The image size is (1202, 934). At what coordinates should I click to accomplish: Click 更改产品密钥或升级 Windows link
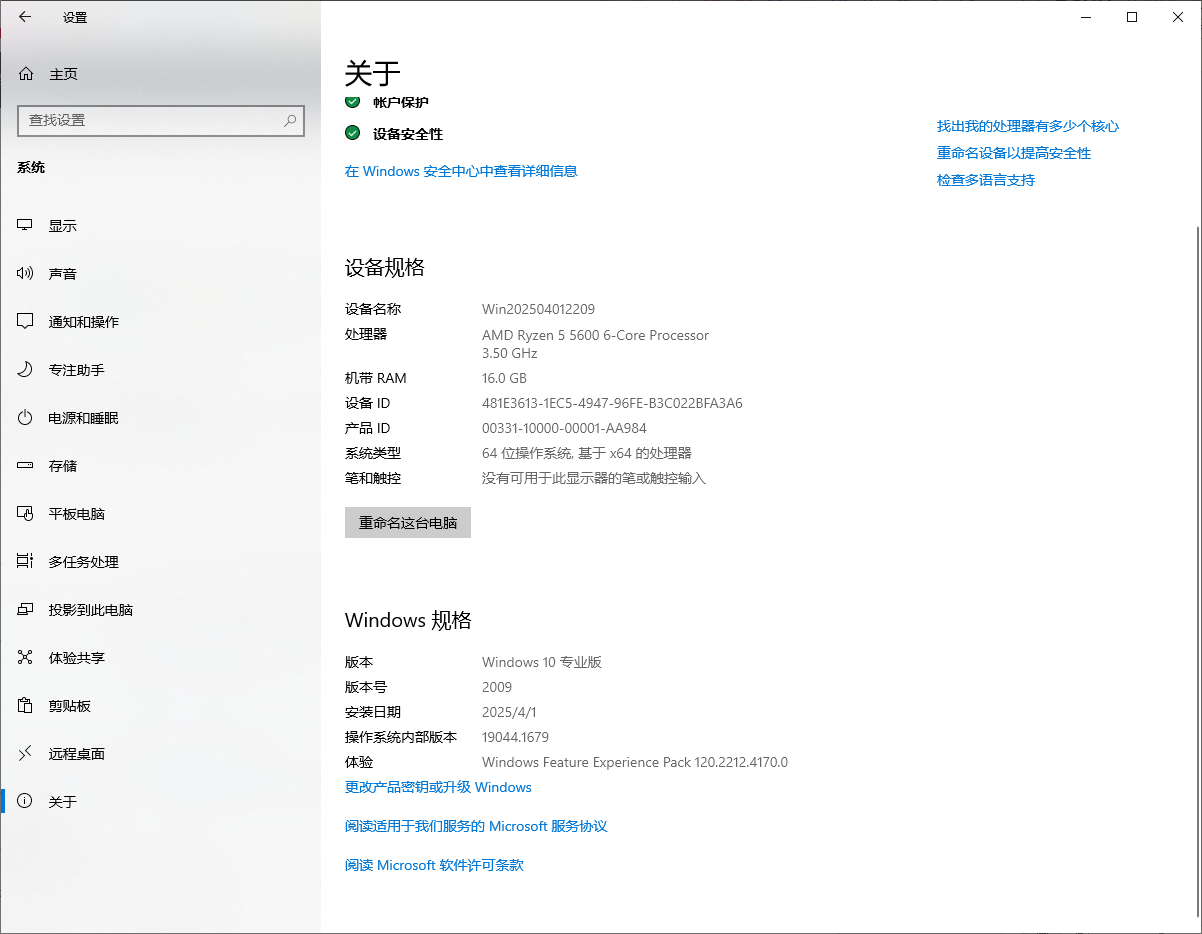pos(438,787)
